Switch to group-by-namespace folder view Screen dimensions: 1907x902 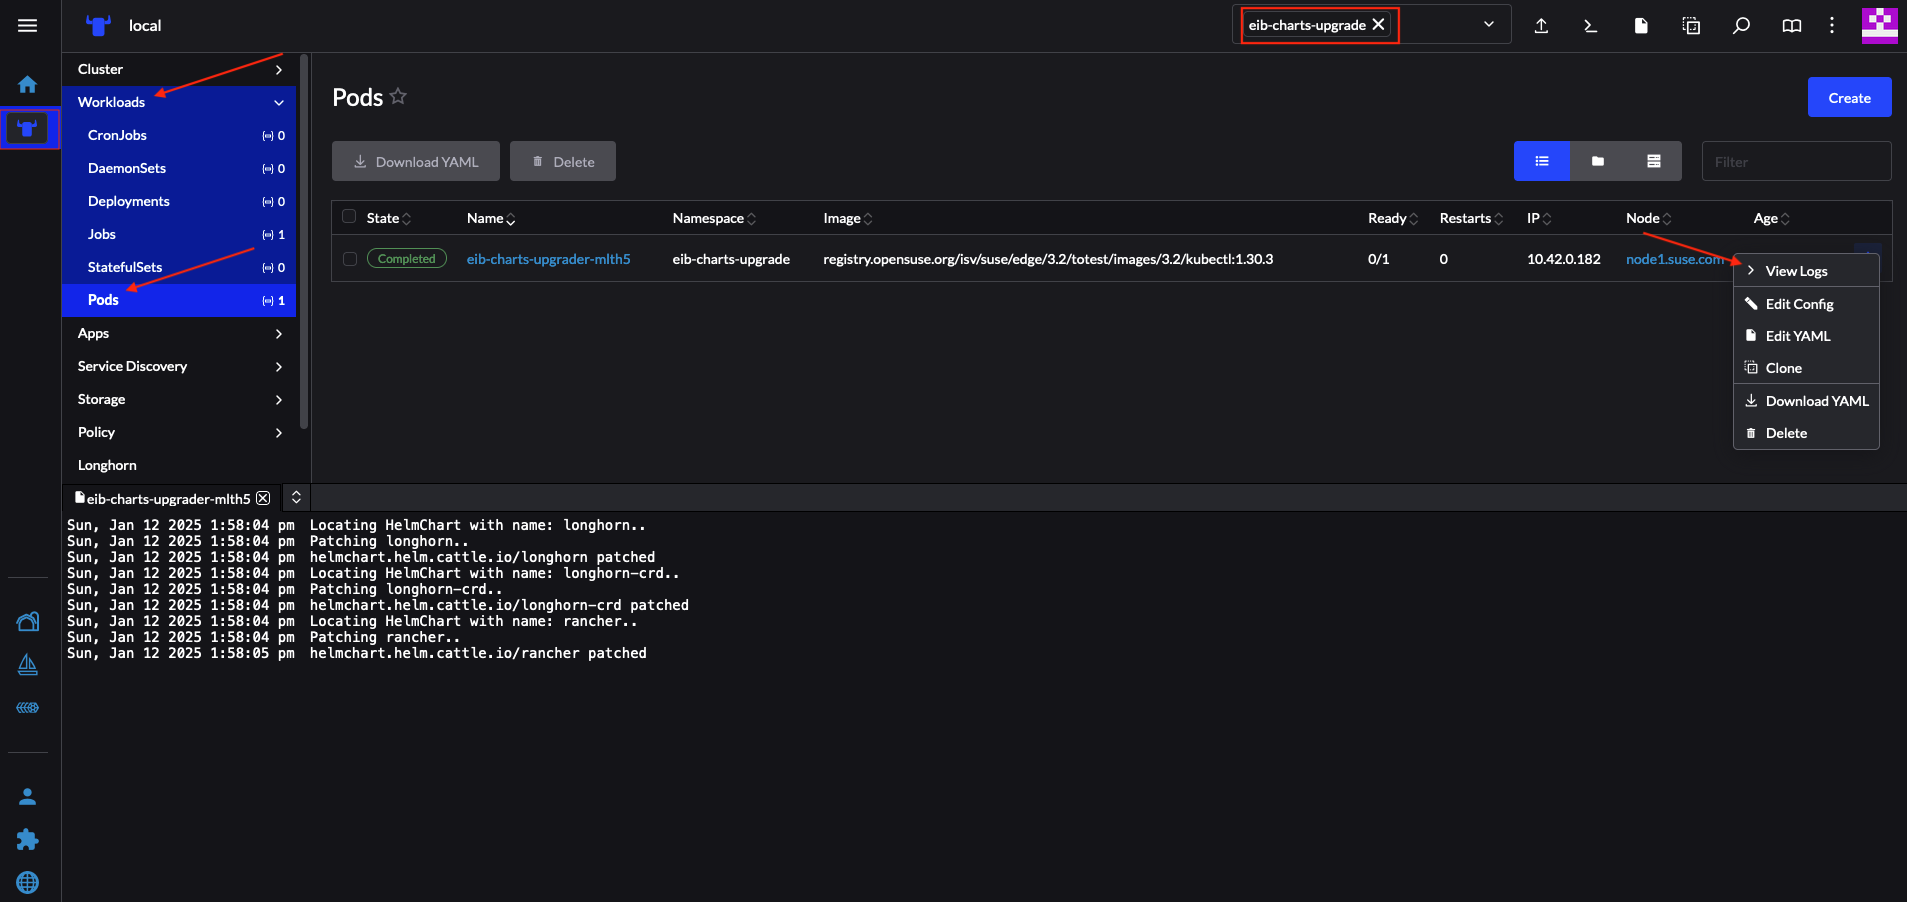click(1597, 161)
